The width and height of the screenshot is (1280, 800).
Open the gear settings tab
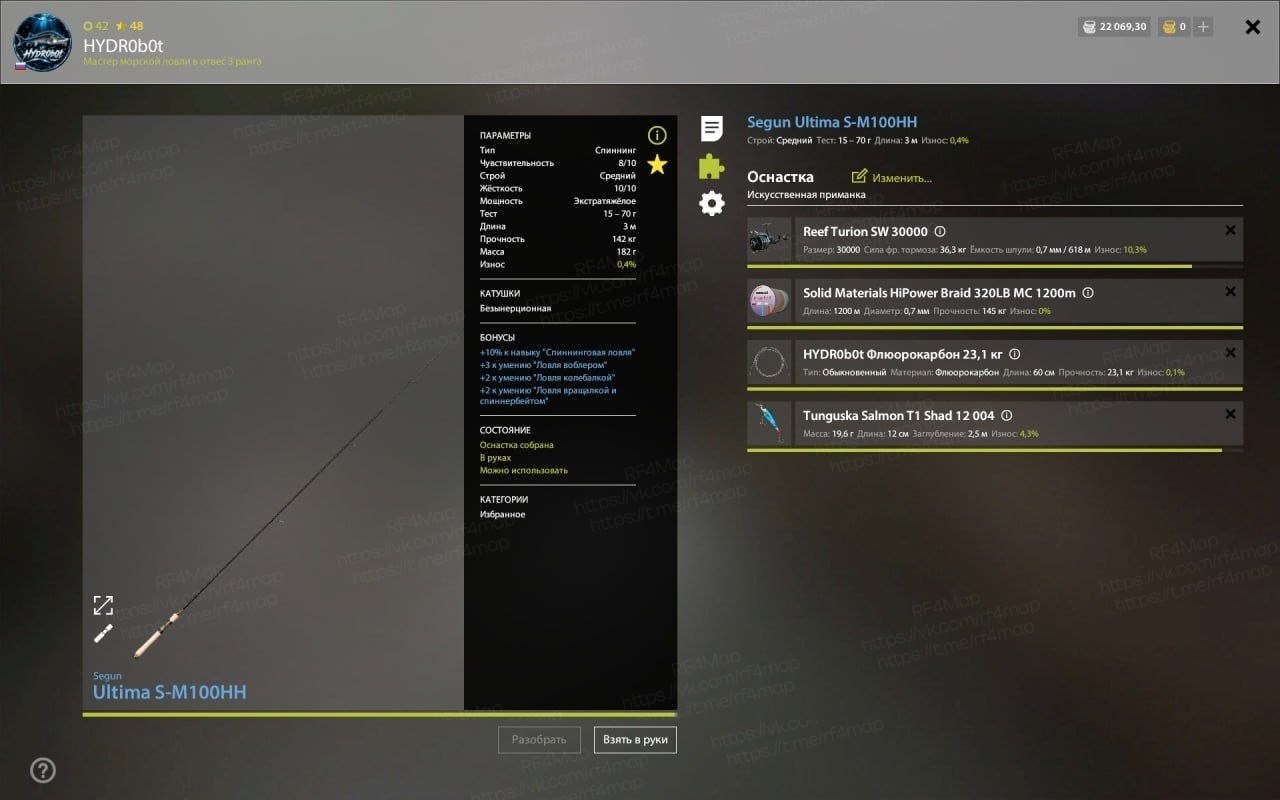(711, 204)
